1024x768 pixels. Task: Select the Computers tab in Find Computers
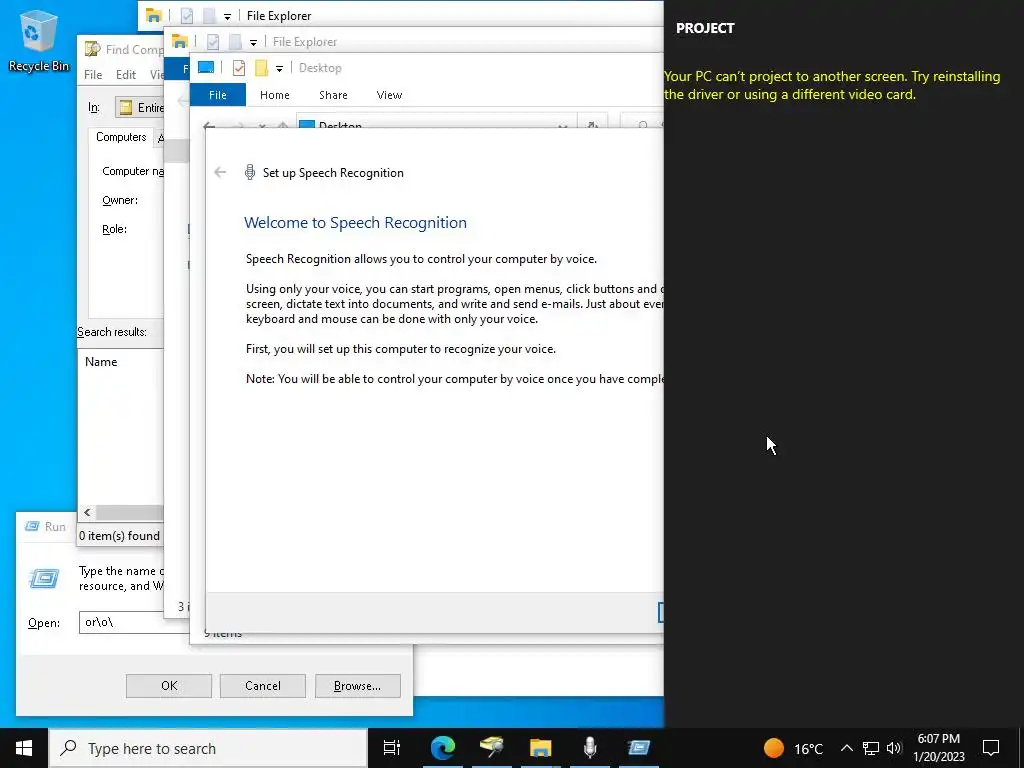point(121,137)
